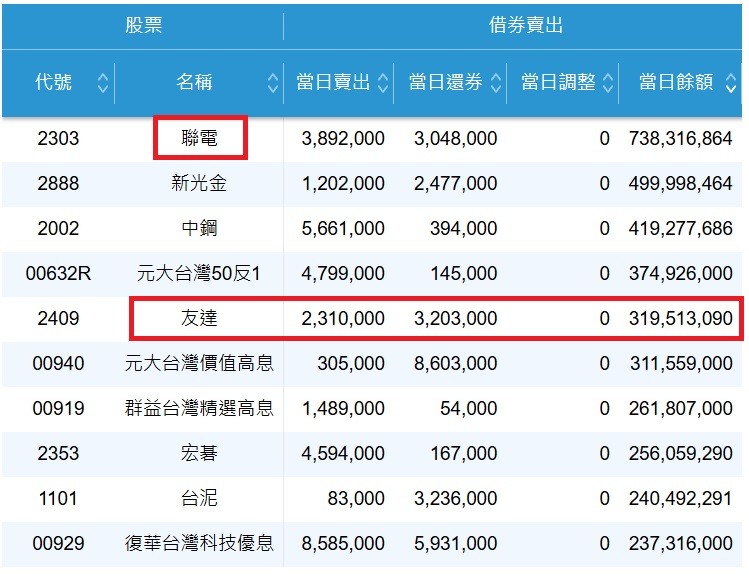Click the 當日賣出 header label
Viewport: 749px width, 577px height.
coord(333,82)
